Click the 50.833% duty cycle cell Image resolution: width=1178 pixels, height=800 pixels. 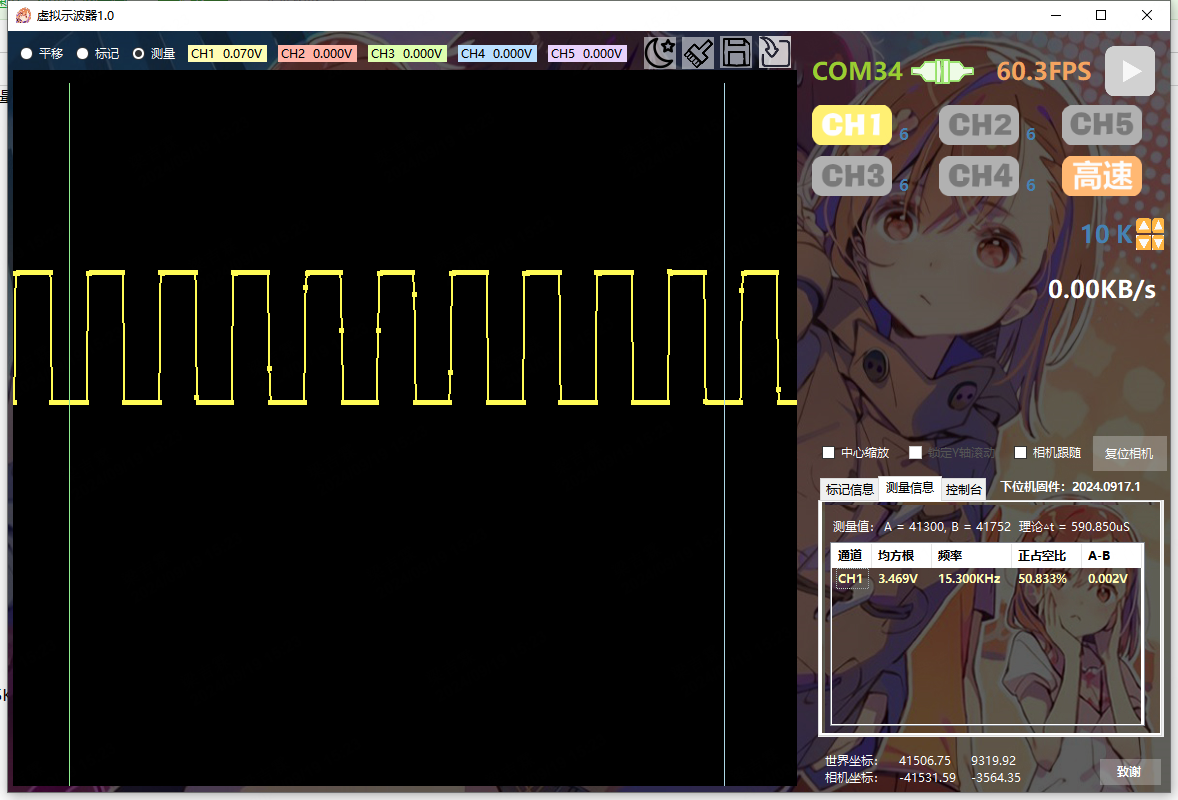(x=1043, y=578)
